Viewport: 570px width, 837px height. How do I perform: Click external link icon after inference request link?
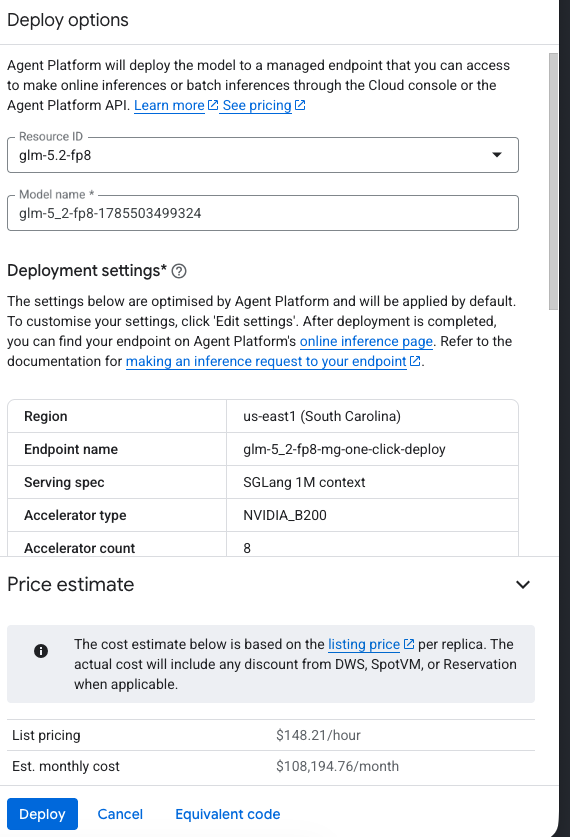(x=415, y=361)
